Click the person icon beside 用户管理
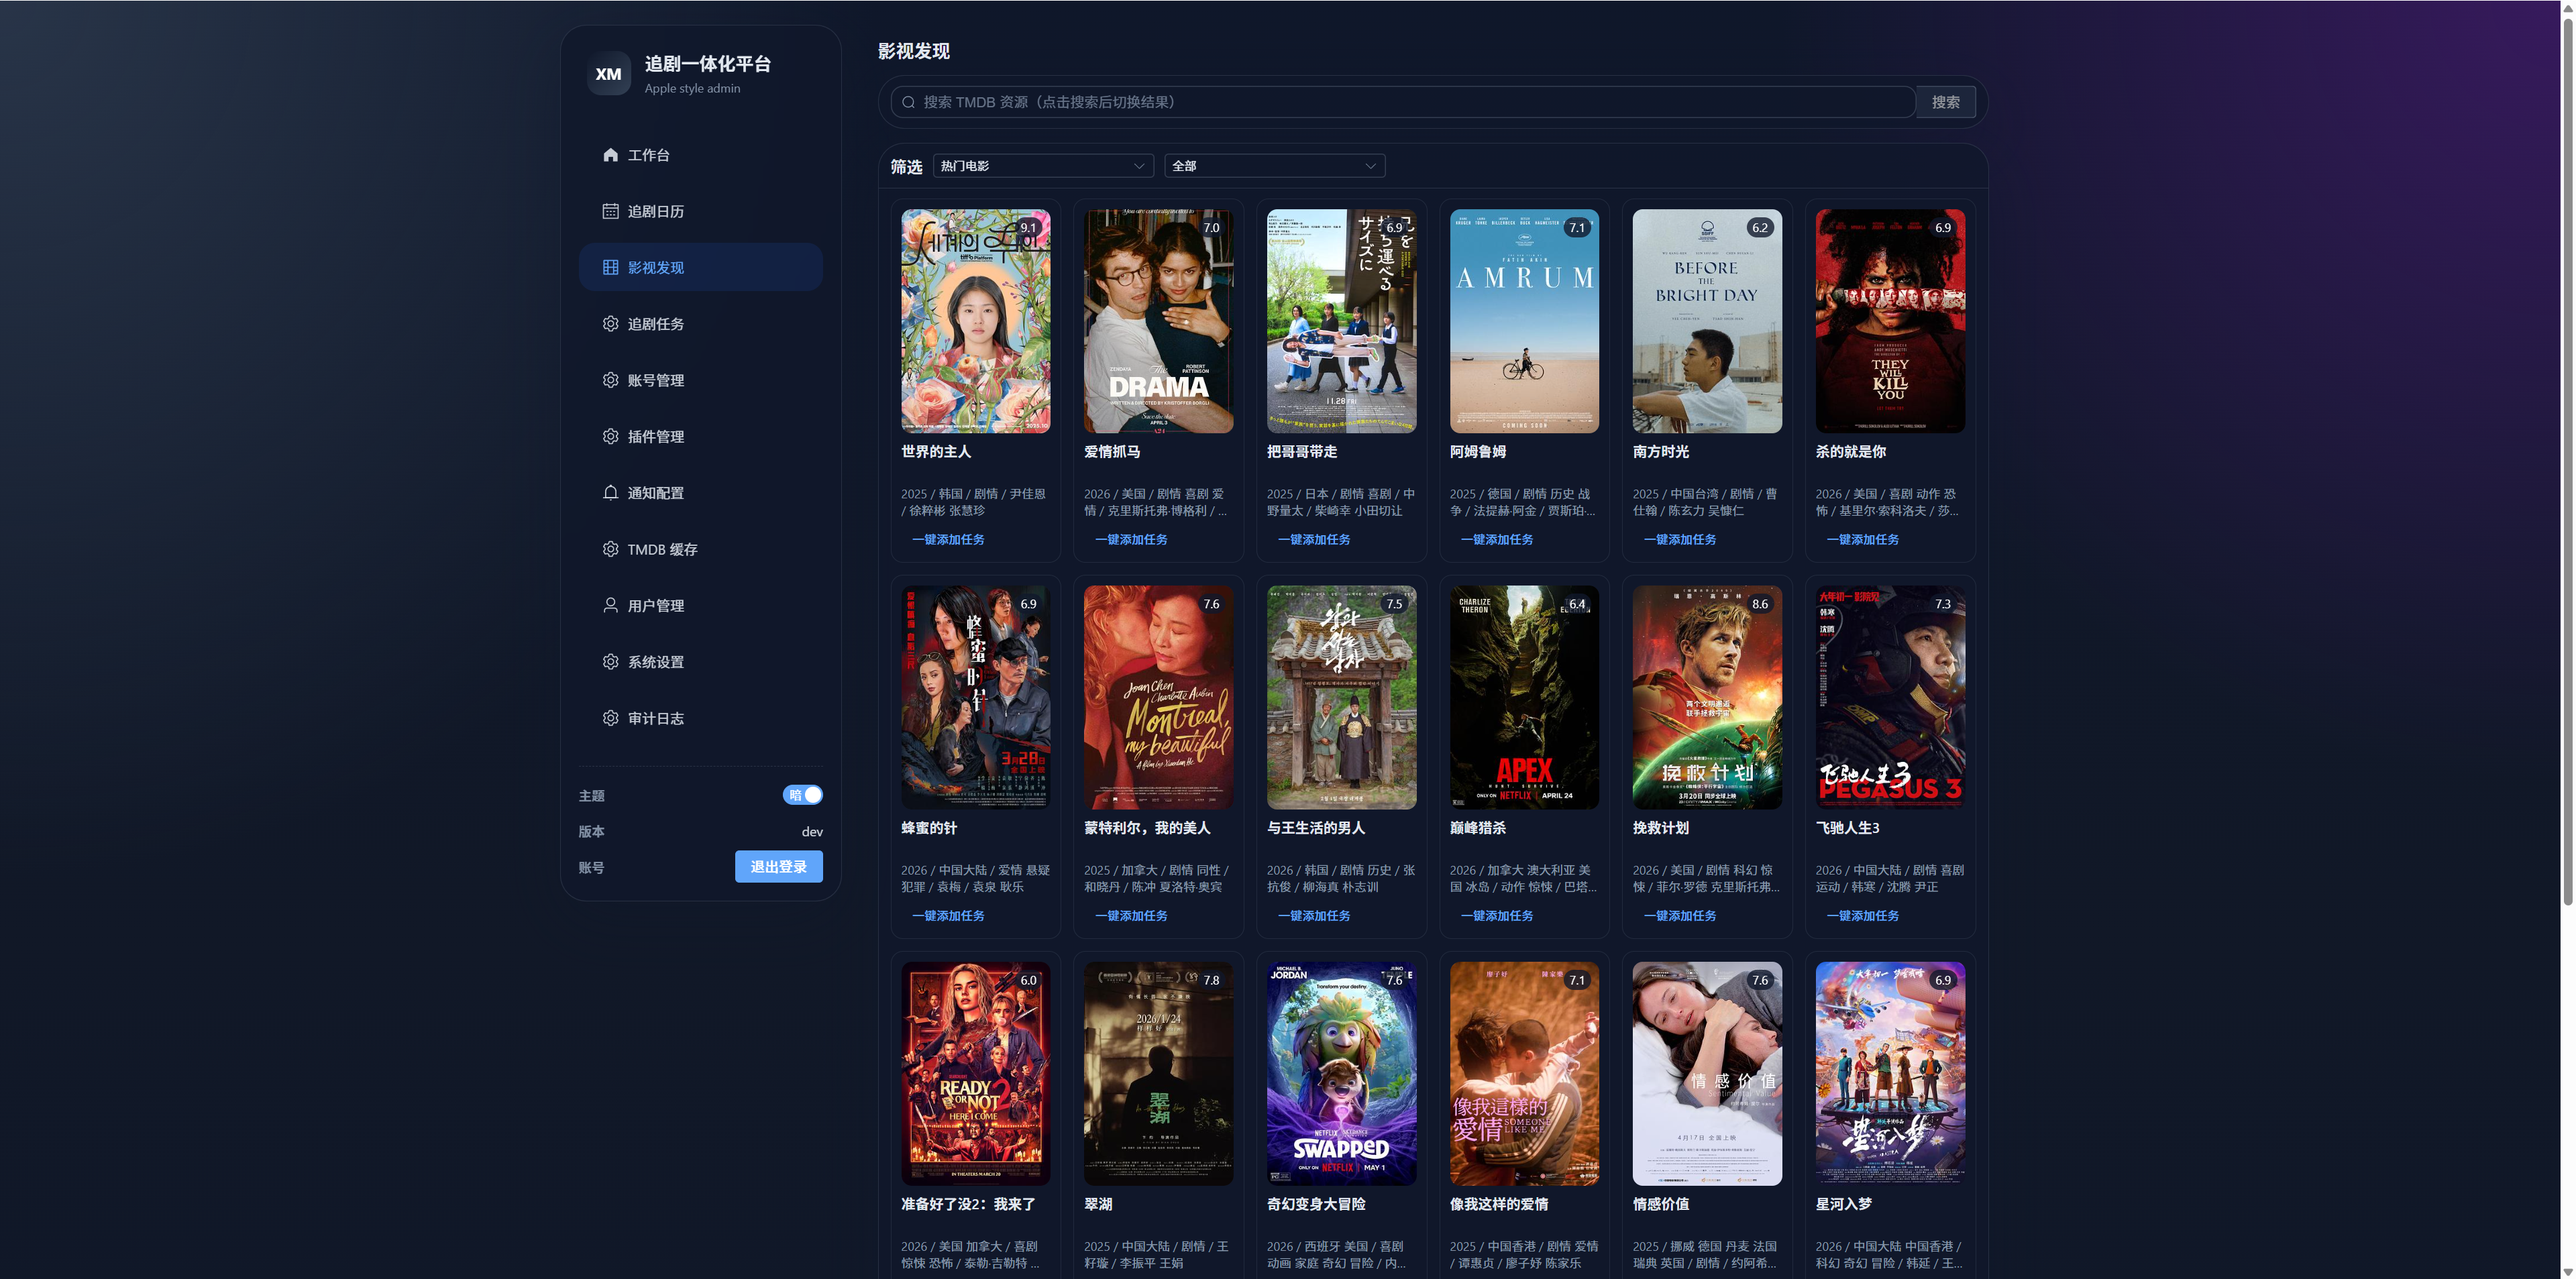The width and height of the screenshot is (2576, 1279). [x=610, y=605]
